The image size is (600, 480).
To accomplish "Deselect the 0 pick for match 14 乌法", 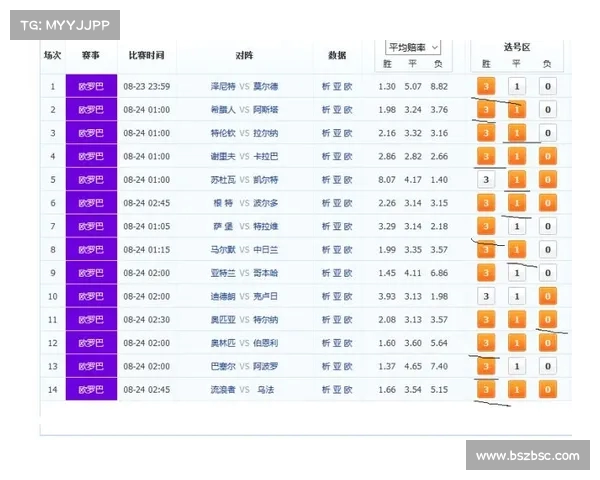I will (548, 390).
